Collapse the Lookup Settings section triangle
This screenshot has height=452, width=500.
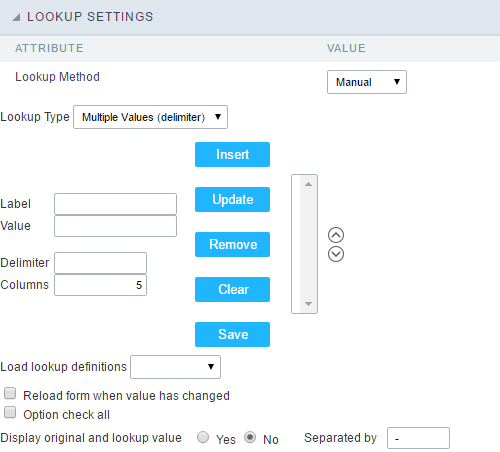[x=16, y=17]
